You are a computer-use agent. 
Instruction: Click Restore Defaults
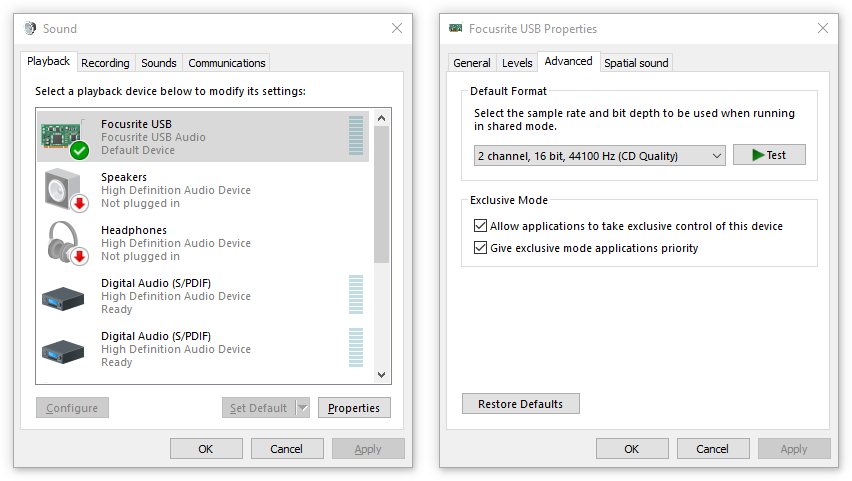tap(521, 404)
